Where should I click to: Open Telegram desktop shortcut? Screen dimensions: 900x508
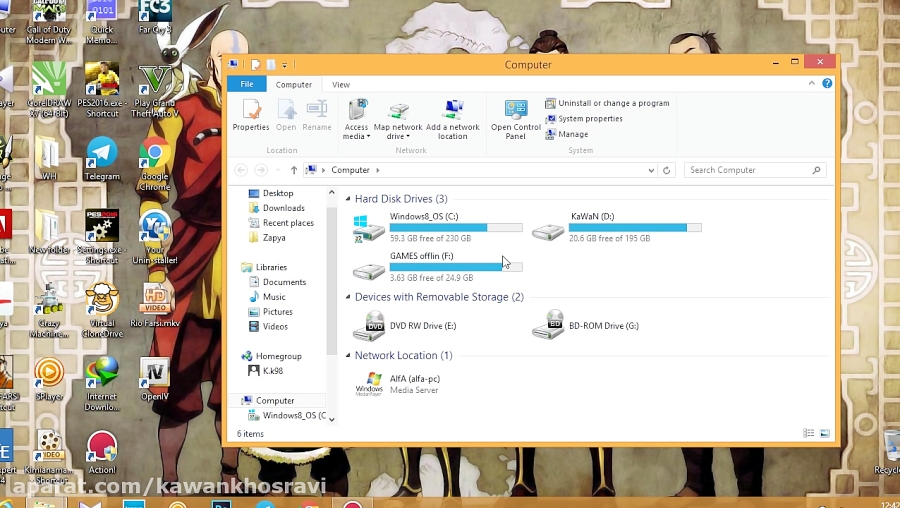click(102, 159)
